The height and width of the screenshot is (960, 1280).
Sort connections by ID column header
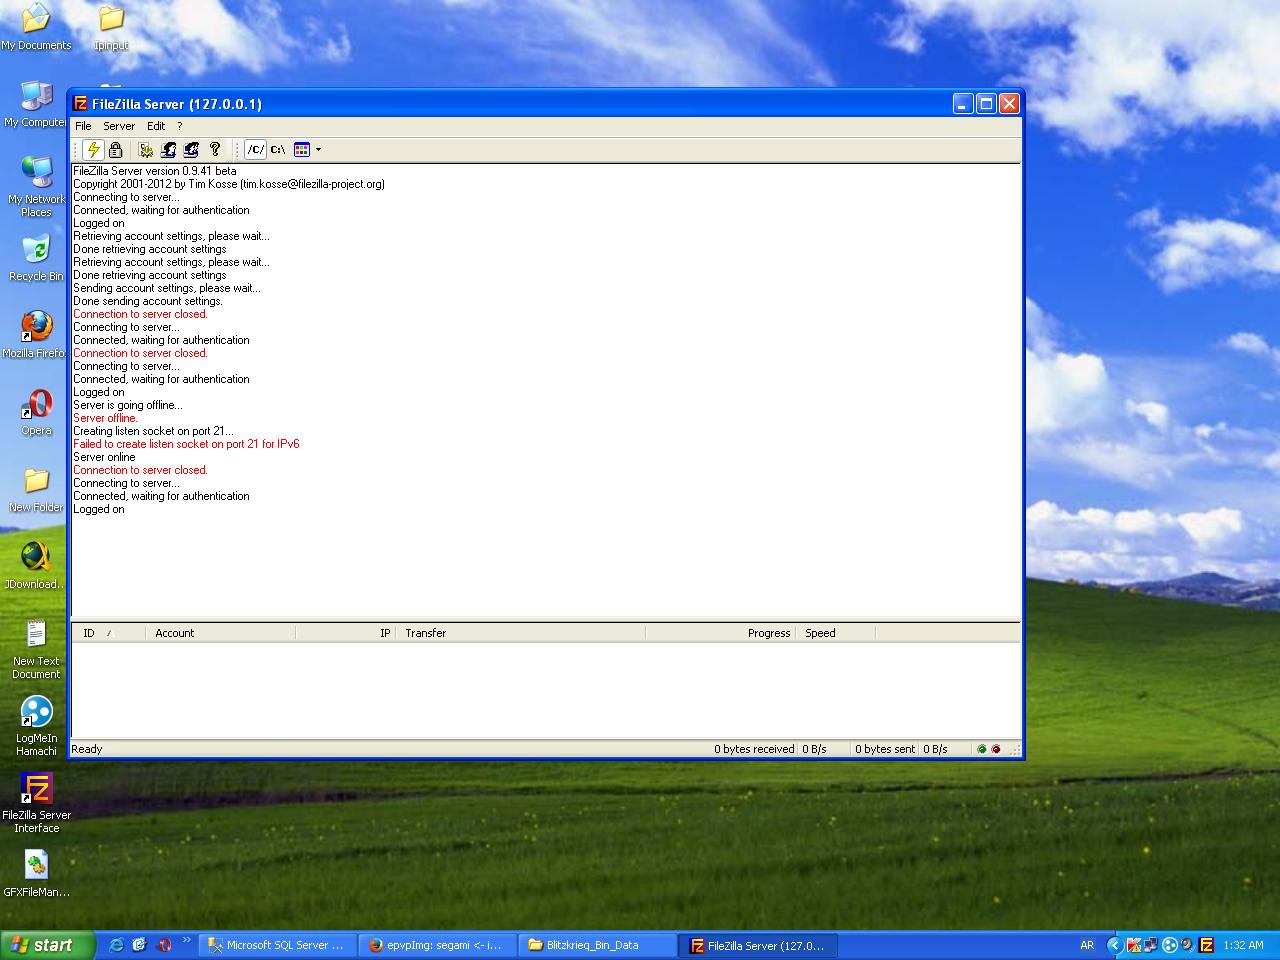[109, 633]
